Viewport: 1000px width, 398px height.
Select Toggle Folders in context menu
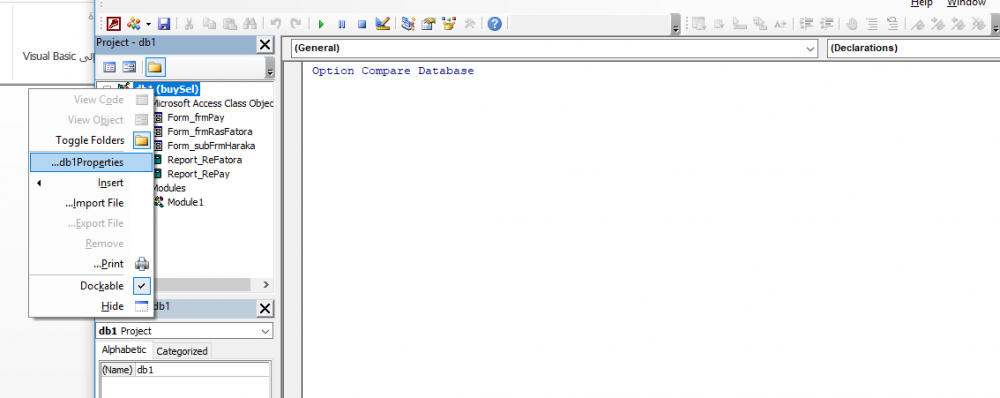(x=91, y=140)
